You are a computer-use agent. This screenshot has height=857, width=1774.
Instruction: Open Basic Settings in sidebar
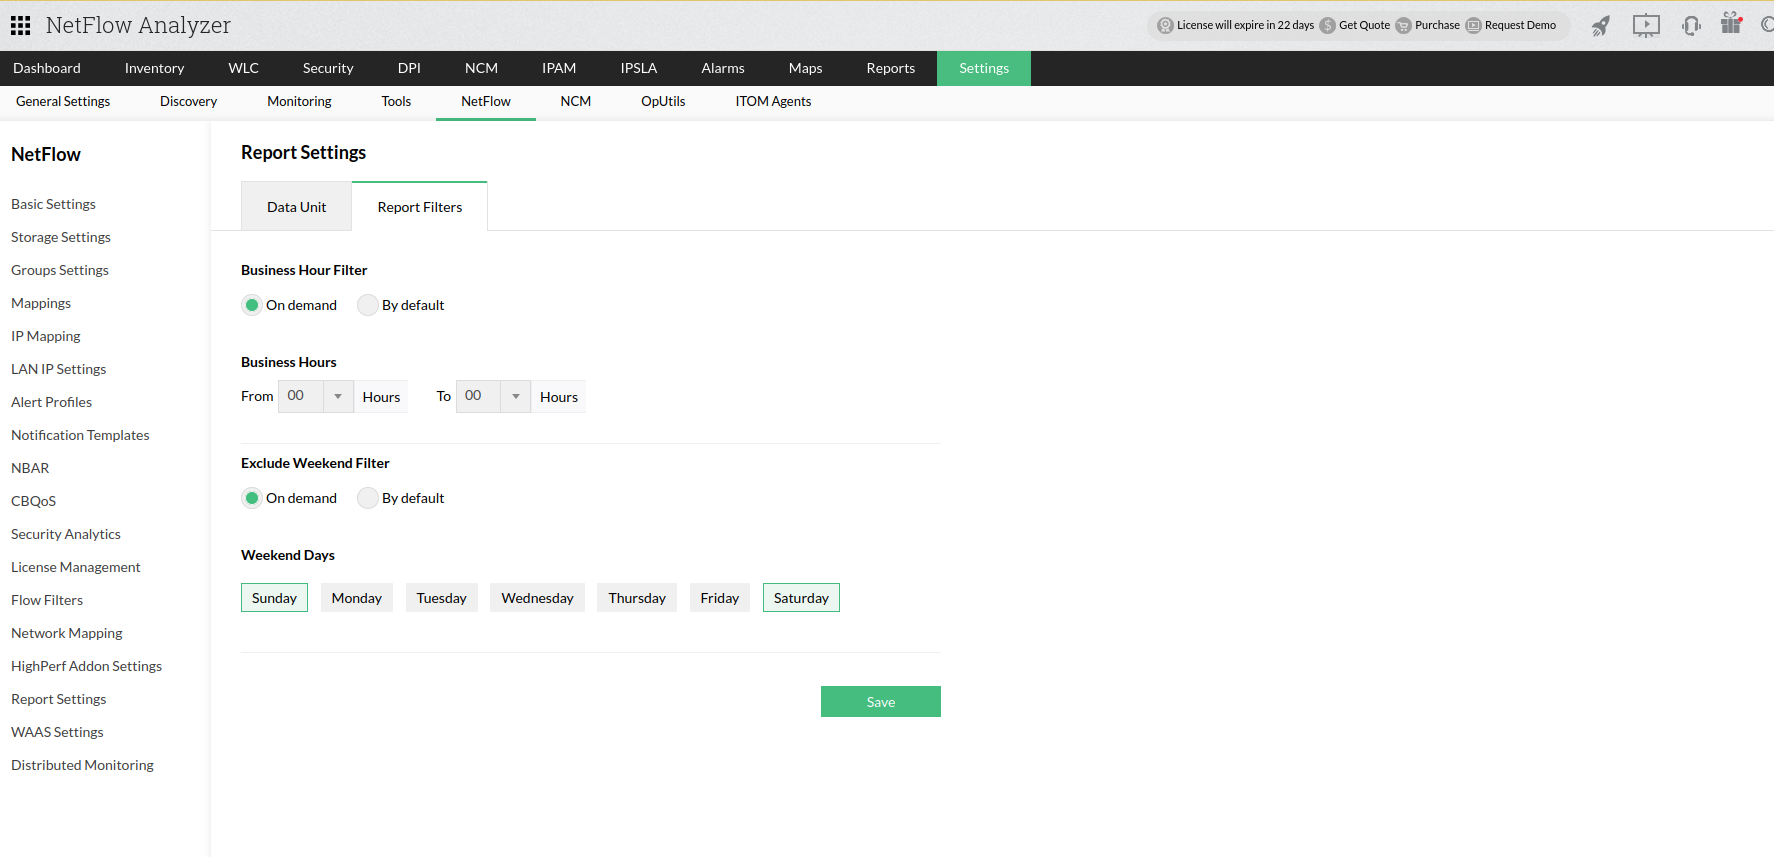point(53,204)
